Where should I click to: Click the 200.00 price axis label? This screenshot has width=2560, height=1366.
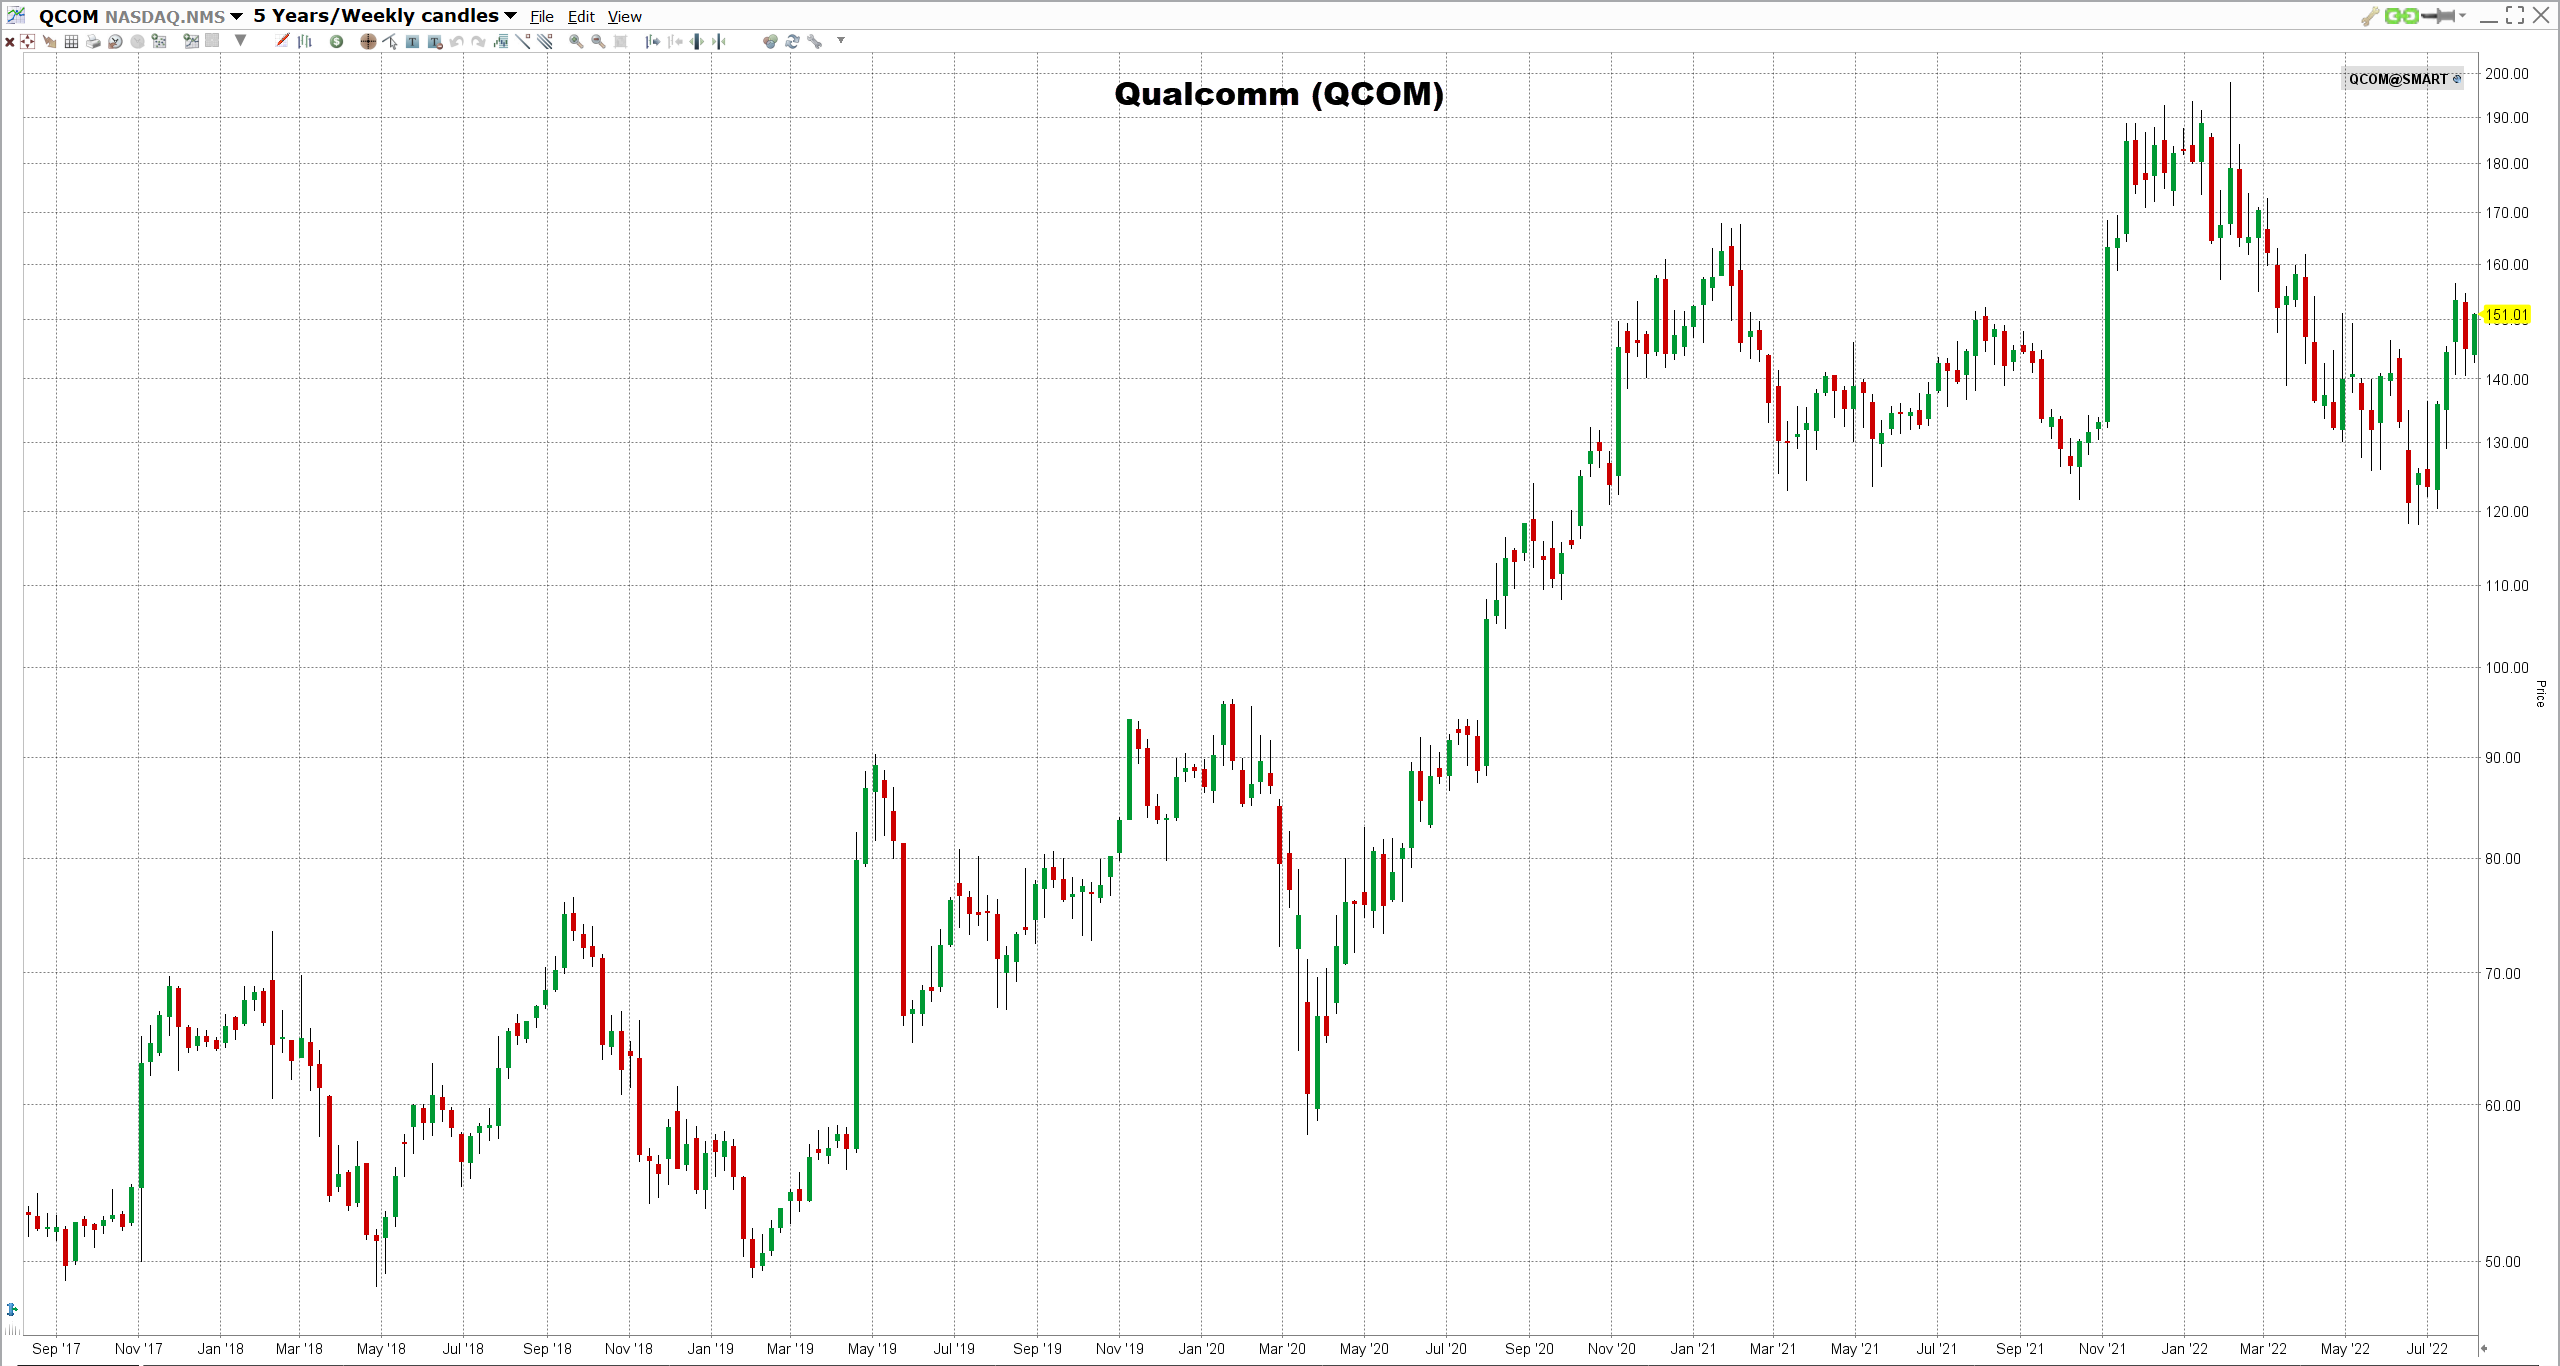click(x=2506, y=74)
